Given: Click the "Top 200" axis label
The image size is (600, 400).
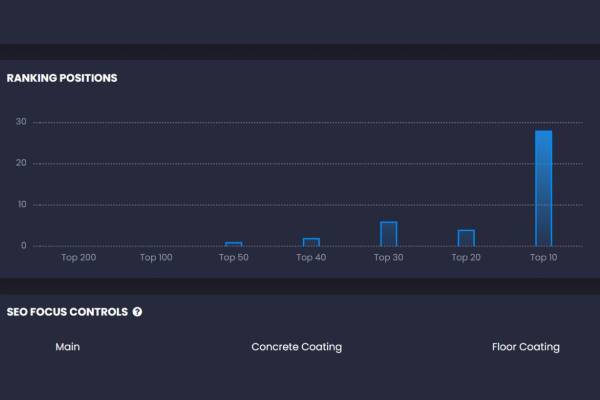Looking at the screenshot, I should (78, 258).
